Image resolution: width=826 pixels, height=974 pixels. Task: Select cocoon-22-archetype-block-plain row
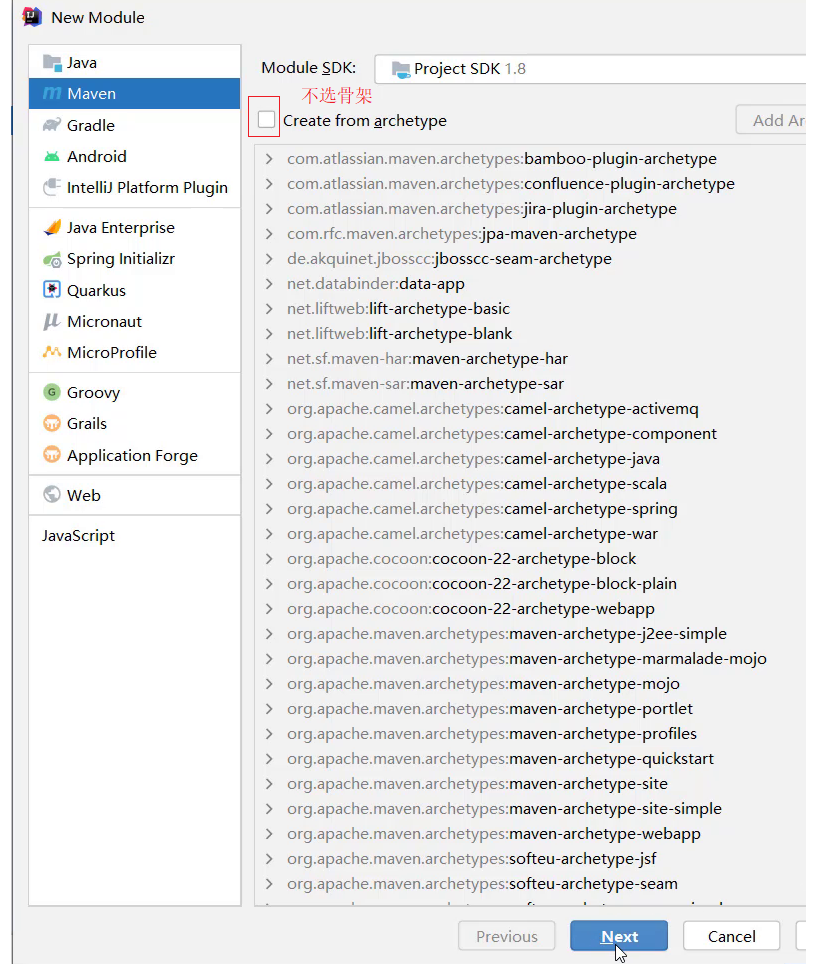[x=530, y=584]
